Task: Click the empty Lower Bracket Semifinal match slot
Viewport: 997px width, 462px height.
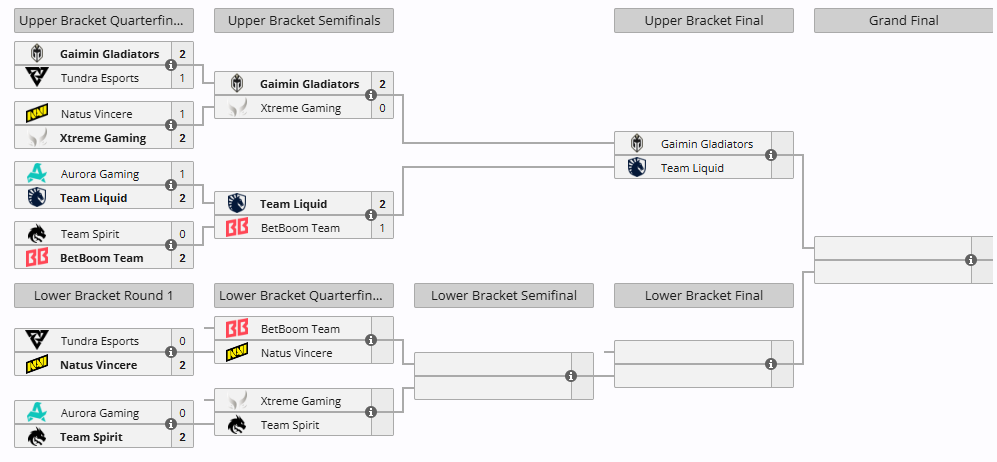Action: coord(492,376)
